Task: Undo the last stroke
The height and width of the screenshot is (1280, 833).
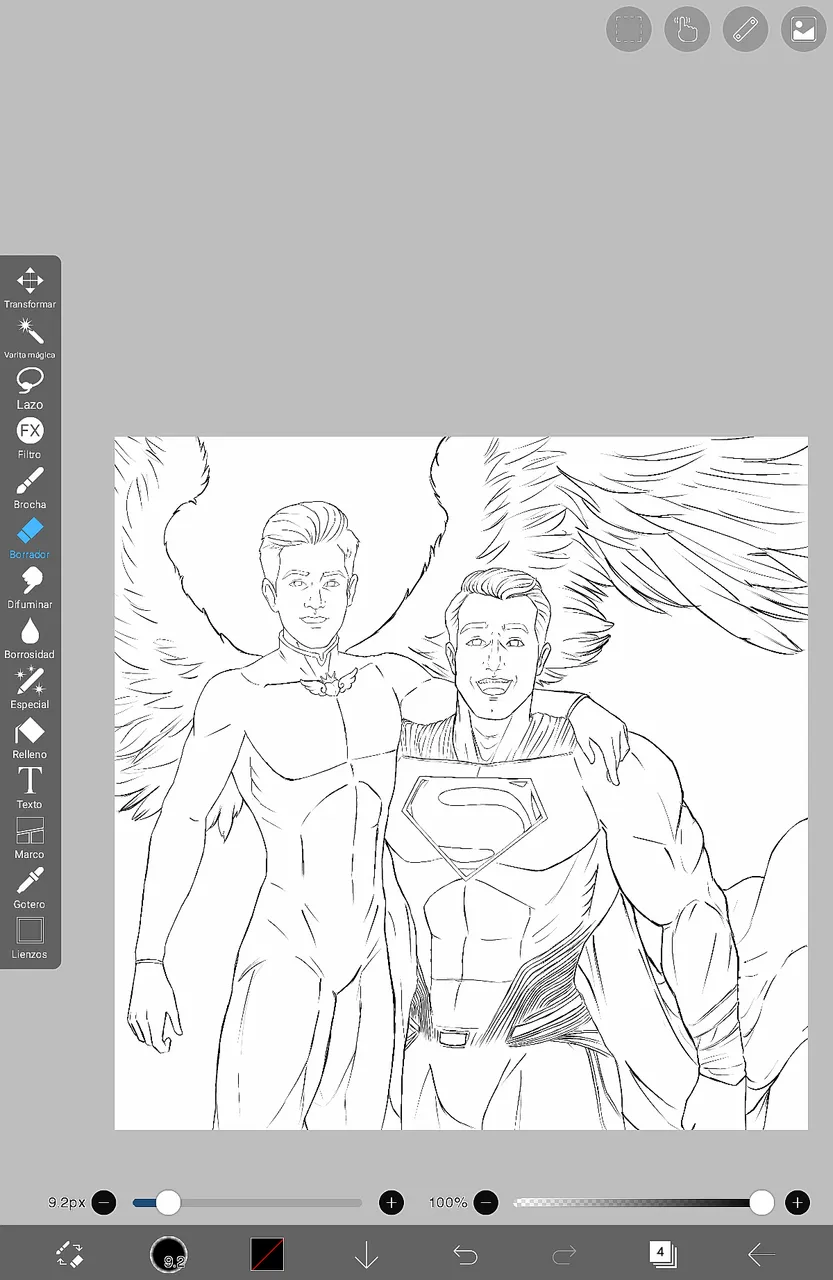Action: tap(465, 1254)
